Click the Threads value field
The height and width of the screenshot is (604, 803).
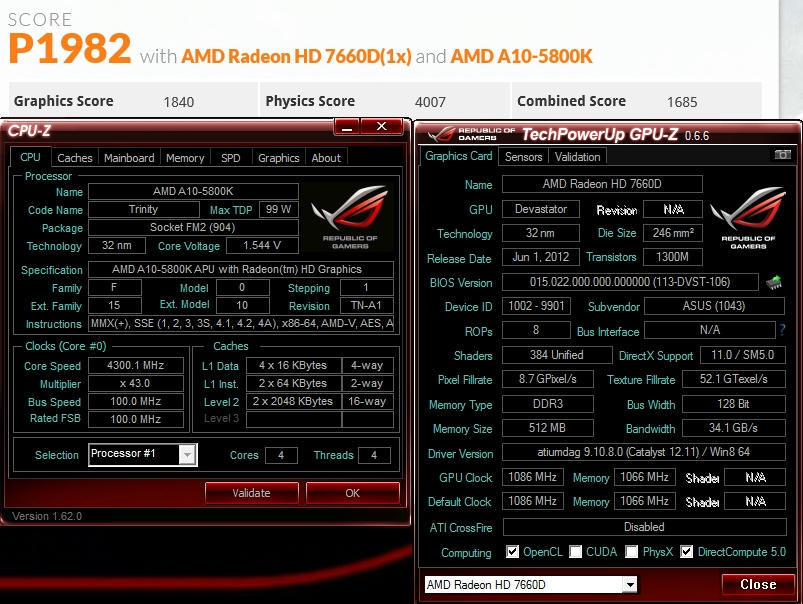point(374,455)
